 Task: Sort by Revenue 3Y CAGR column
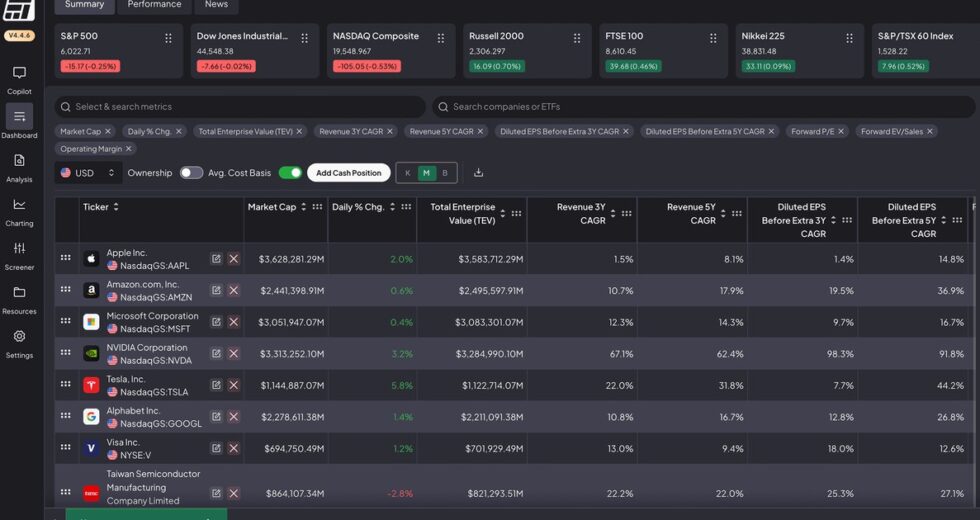tap(612, 214)
